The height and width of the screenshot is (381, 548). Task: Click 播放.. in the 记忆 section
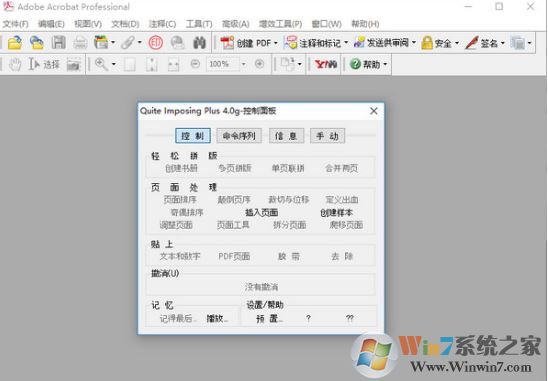[x=217, y=318]
